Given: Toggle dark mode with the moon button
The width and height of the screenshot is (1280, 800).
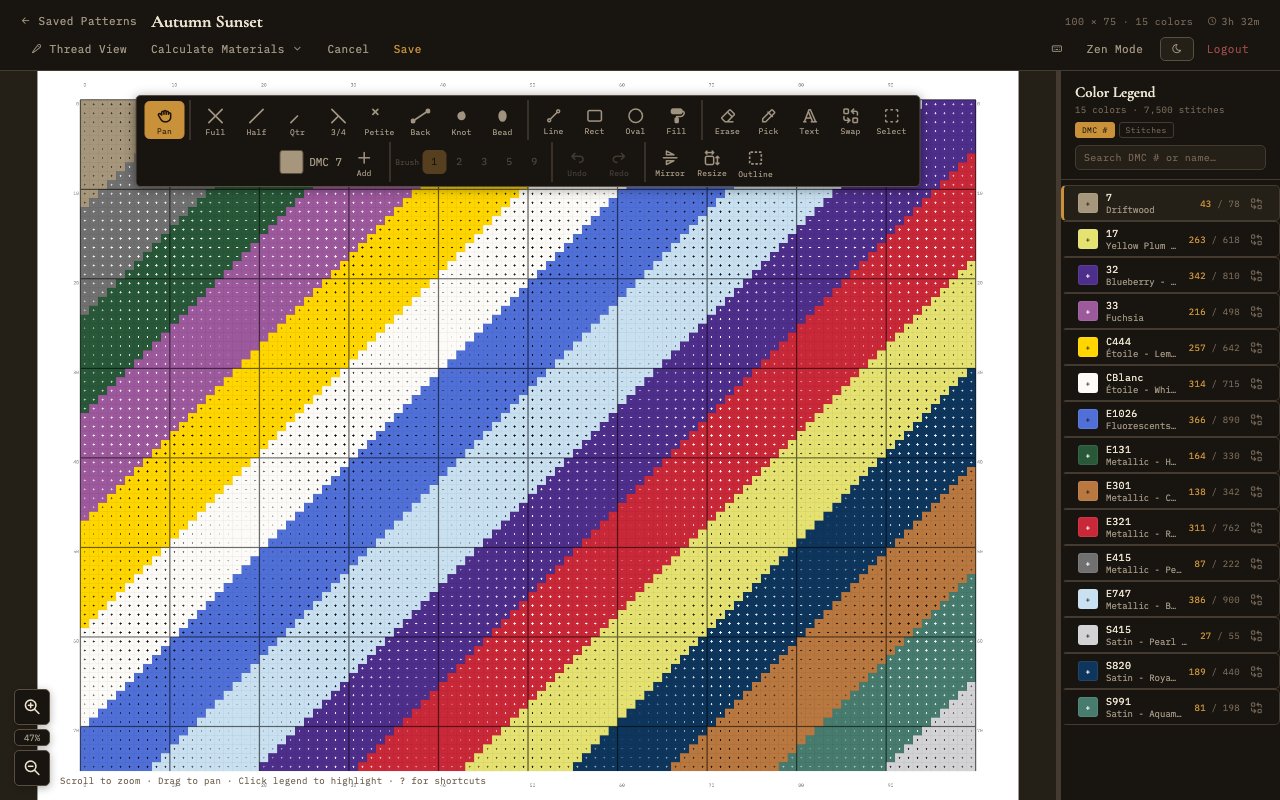Looking at the screenshot, I should point(1176,47).
